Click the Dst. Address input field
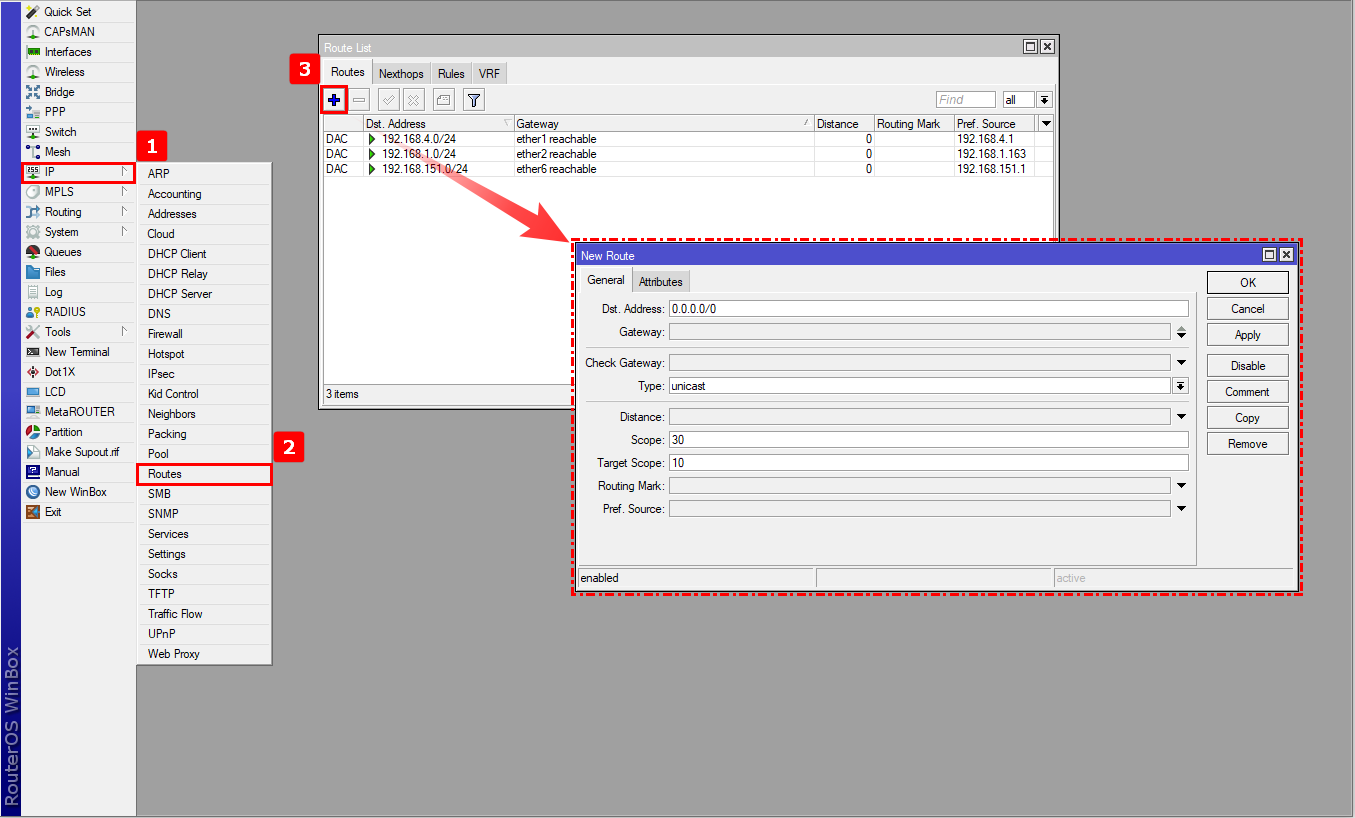 (928, 309)
